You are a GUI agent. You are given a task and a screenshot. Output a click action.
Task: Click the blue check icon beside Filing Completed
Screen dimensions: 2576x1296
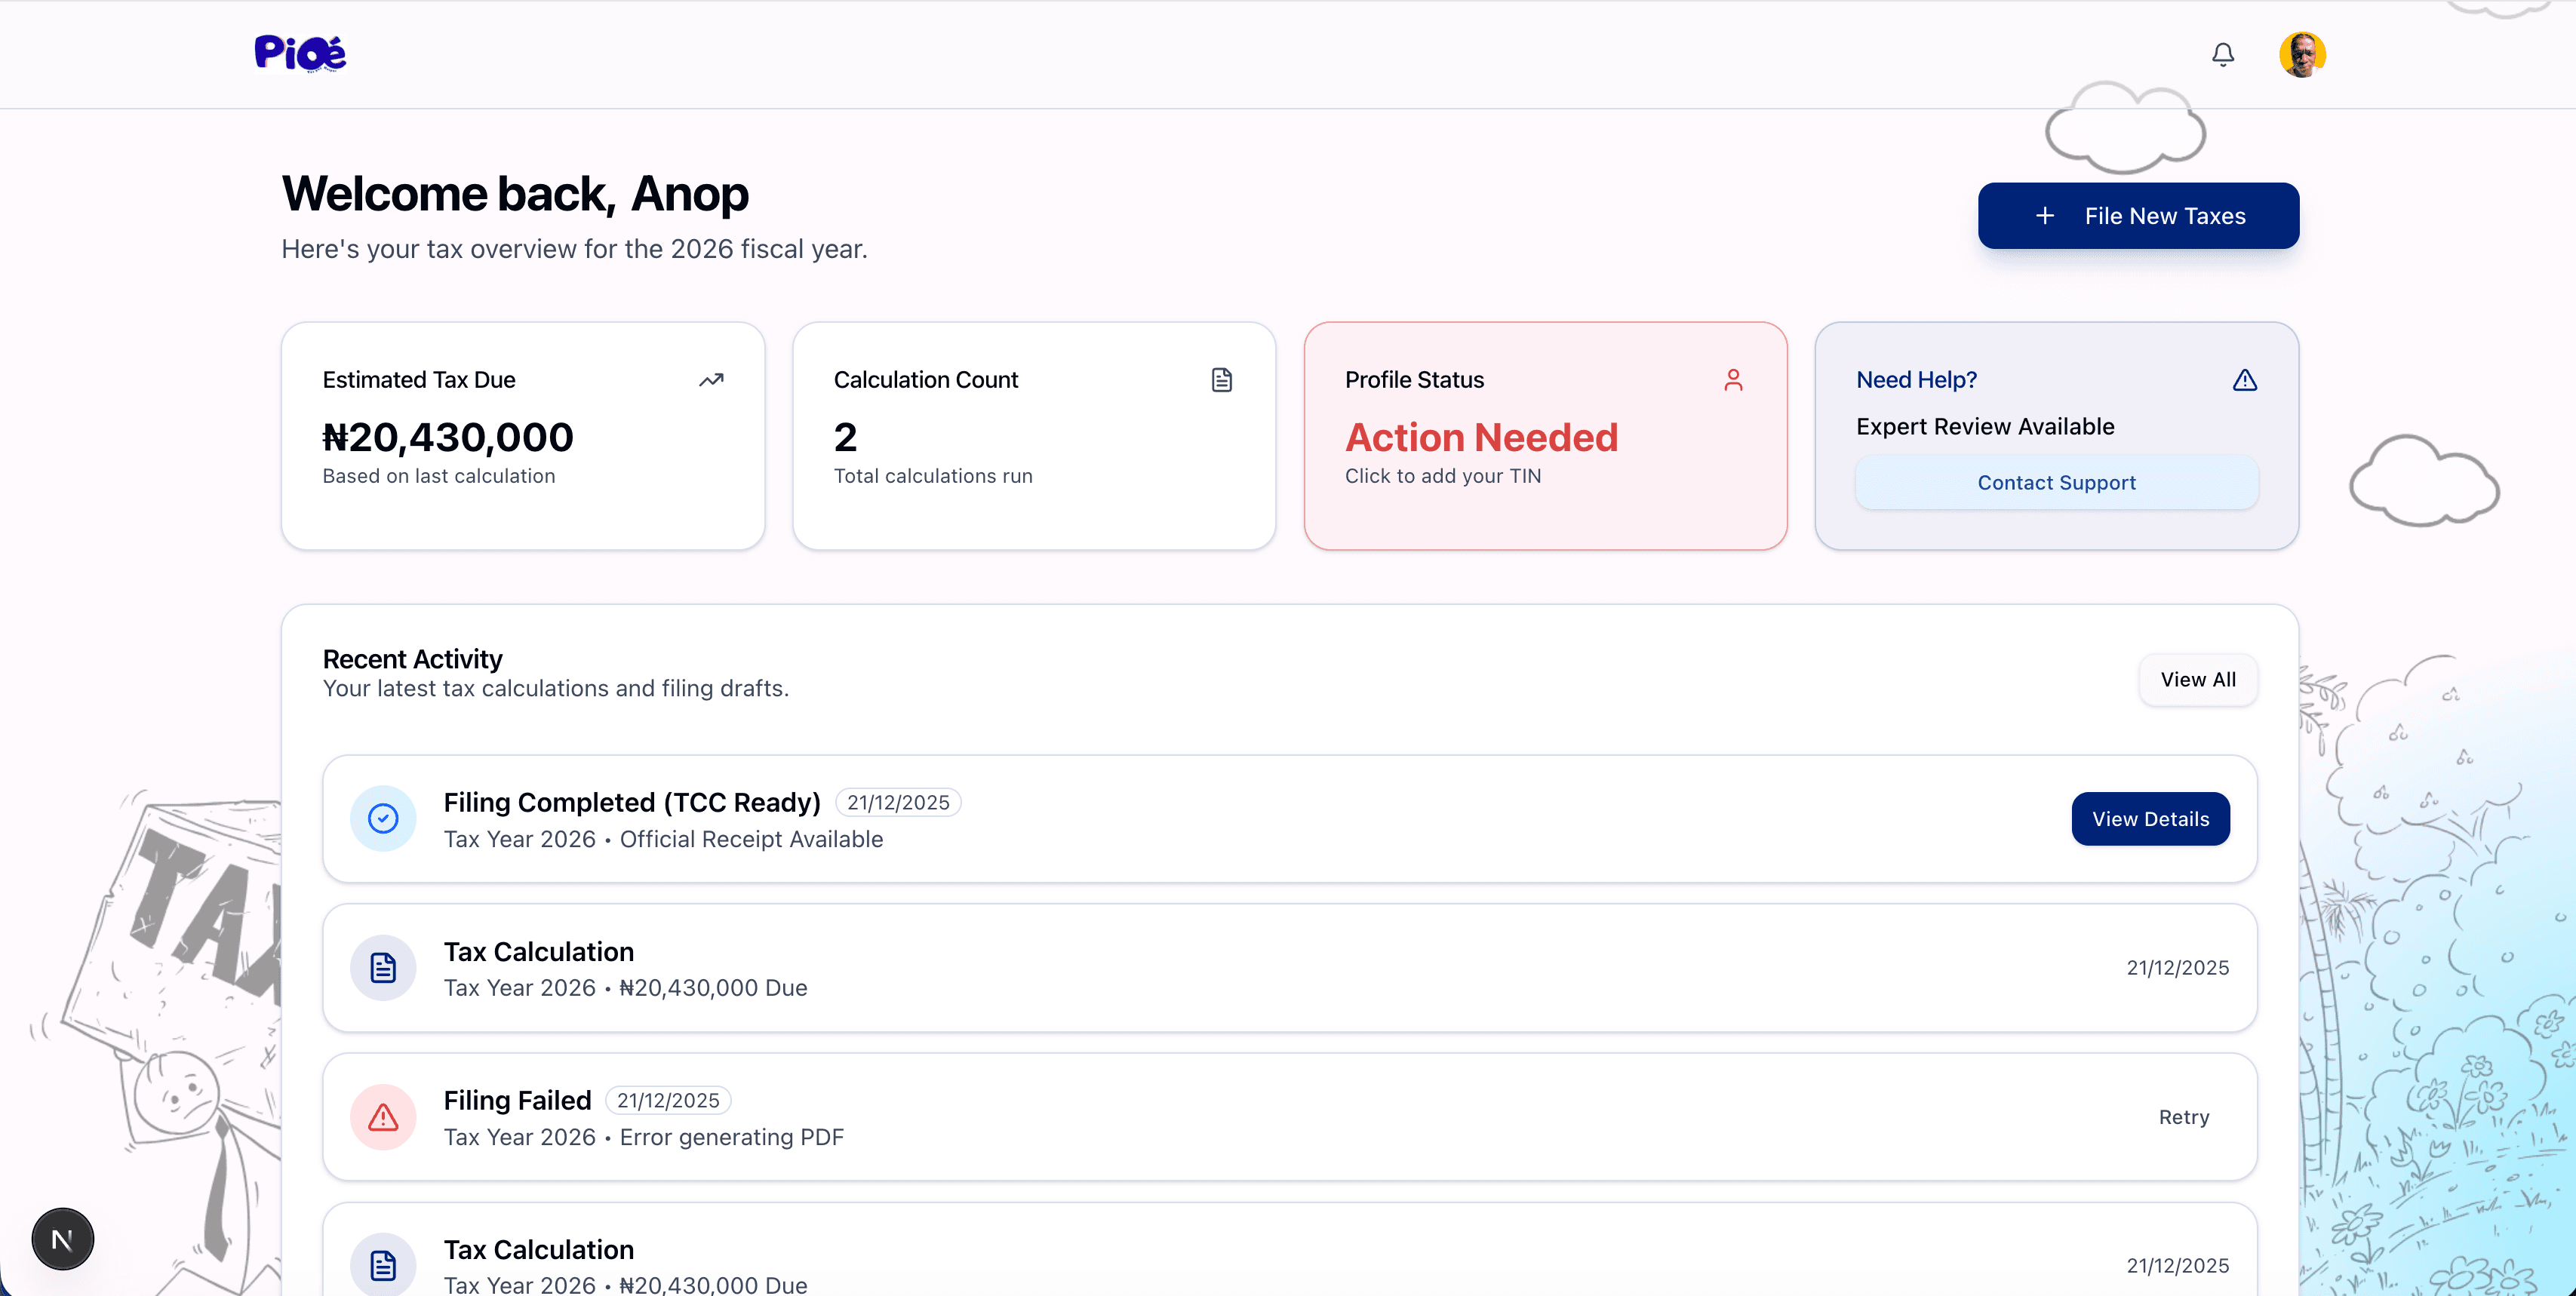(382, 818)
